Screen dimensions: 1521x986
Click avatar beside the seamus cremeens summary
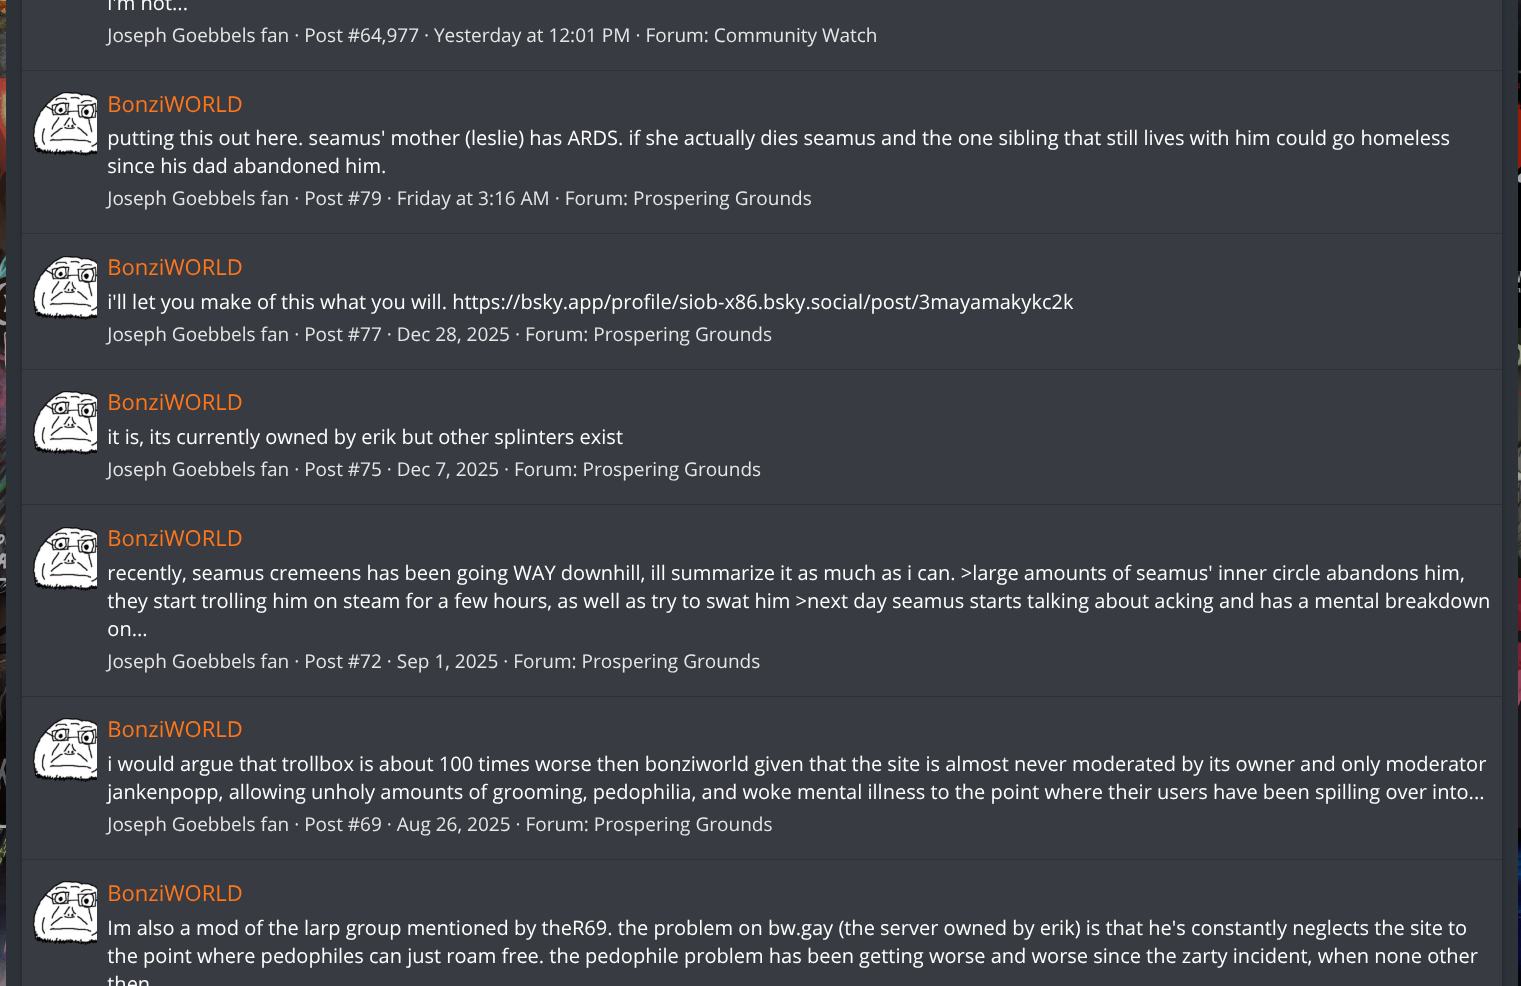[66, 559]
